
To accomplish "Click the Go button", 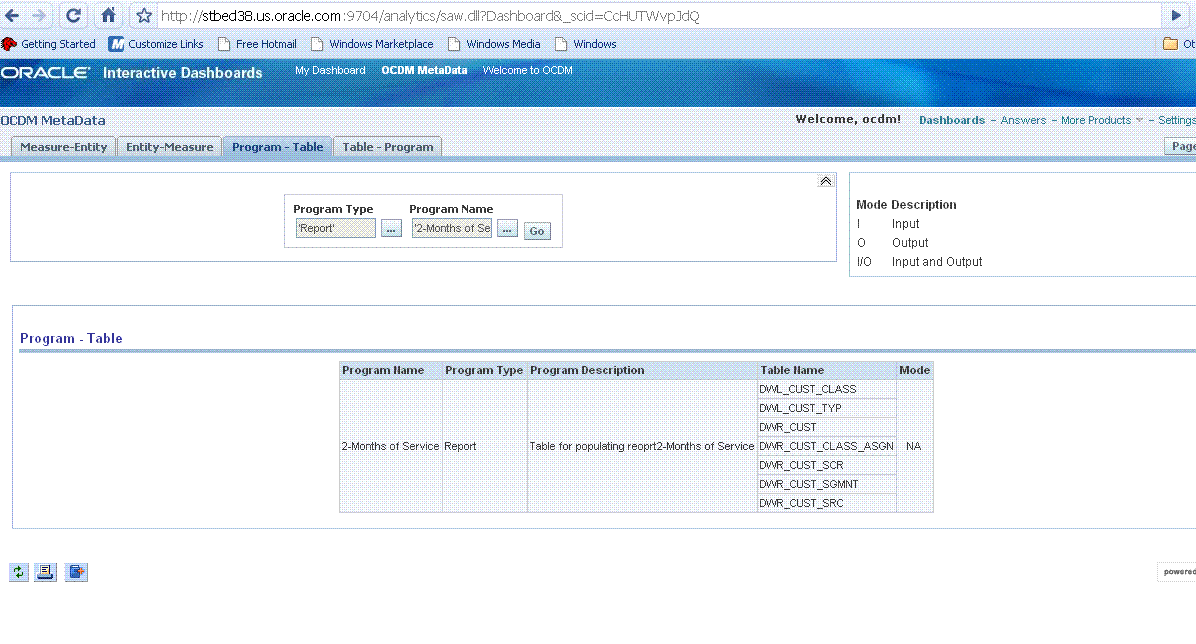I will (x=537, y=230).
